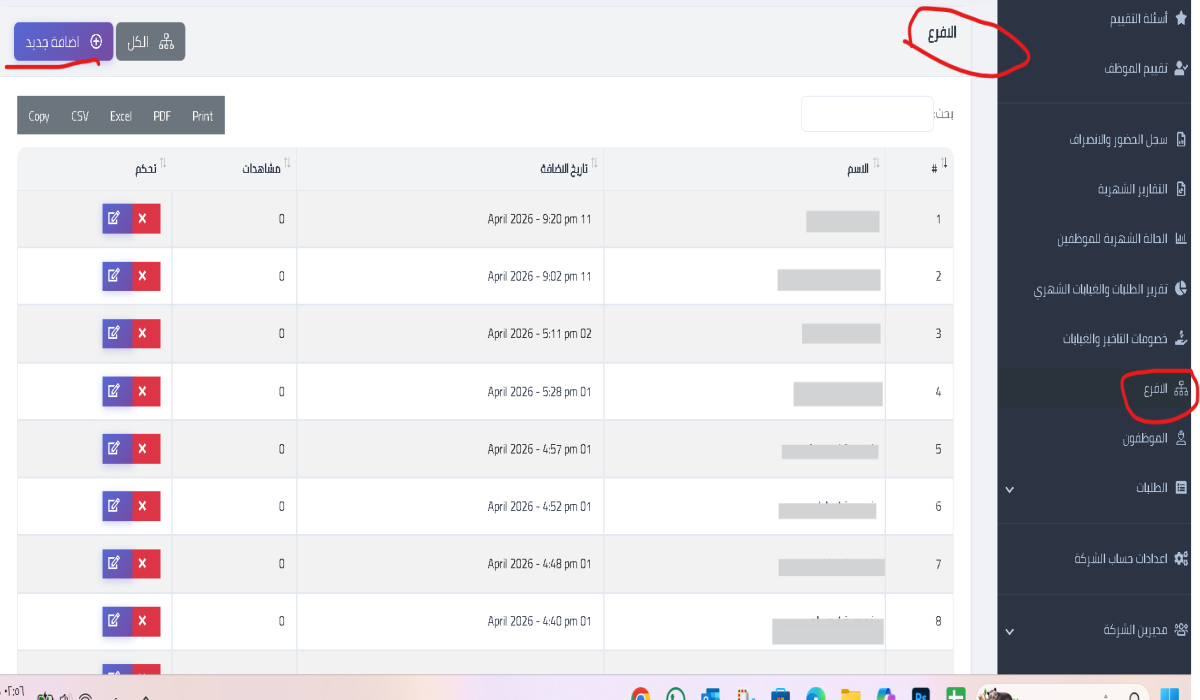Open Photoshop from the taskbar
1200x700 pixels.
point(921,695)
